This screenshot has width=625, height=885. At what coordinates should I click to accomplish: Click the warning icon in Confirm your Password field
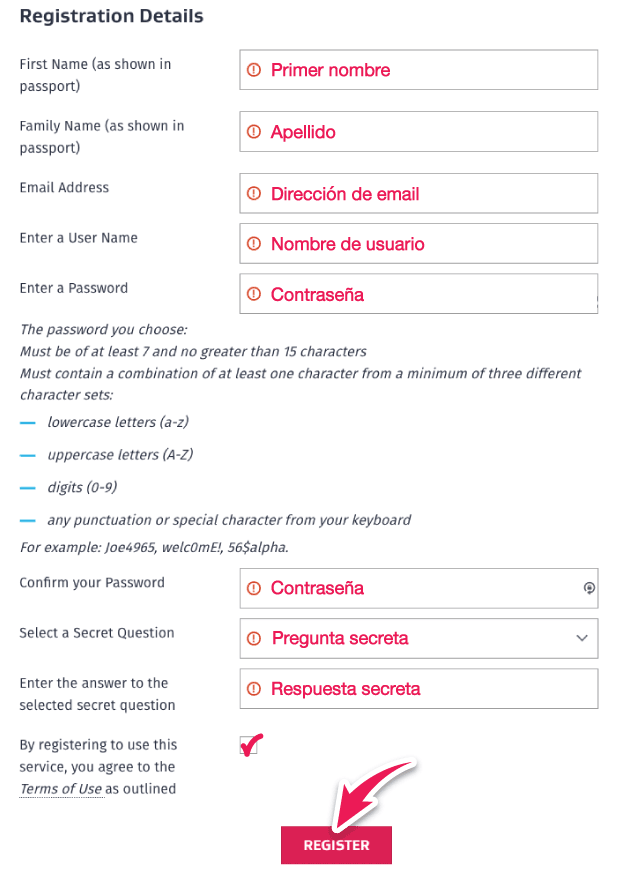tap(254, 588)
